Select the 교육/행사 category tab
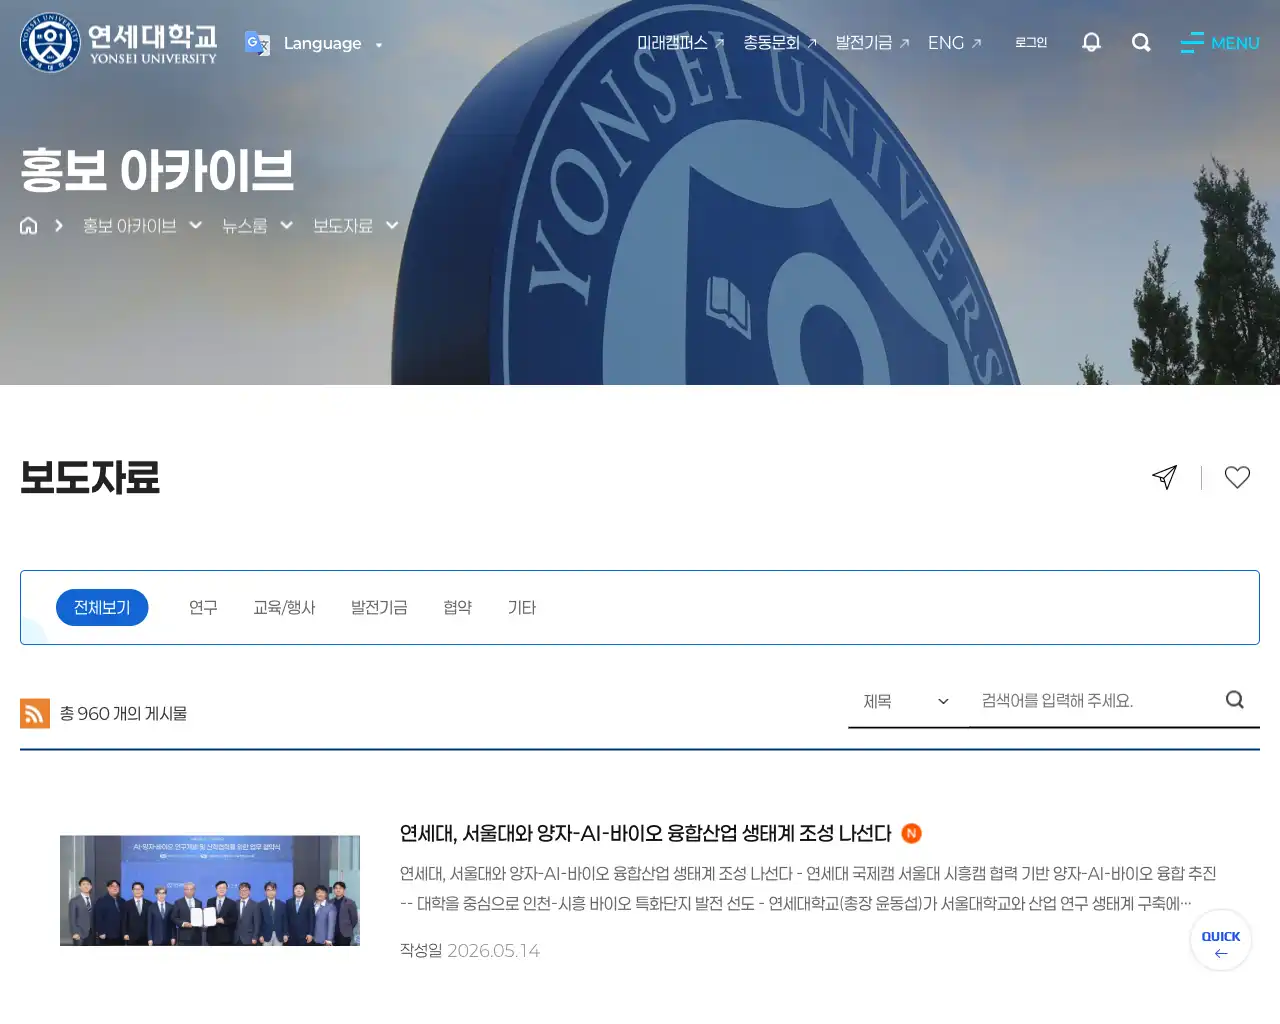Viewport: 1280px width, 1024px height. click(284, 607)
